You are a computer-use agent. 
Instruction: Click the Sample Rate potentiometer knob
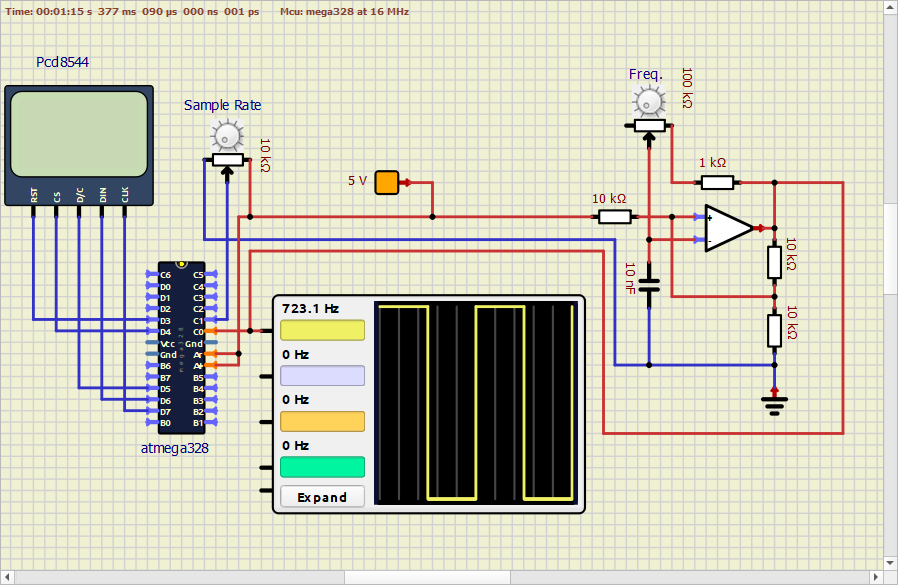[x=227, y=136]
